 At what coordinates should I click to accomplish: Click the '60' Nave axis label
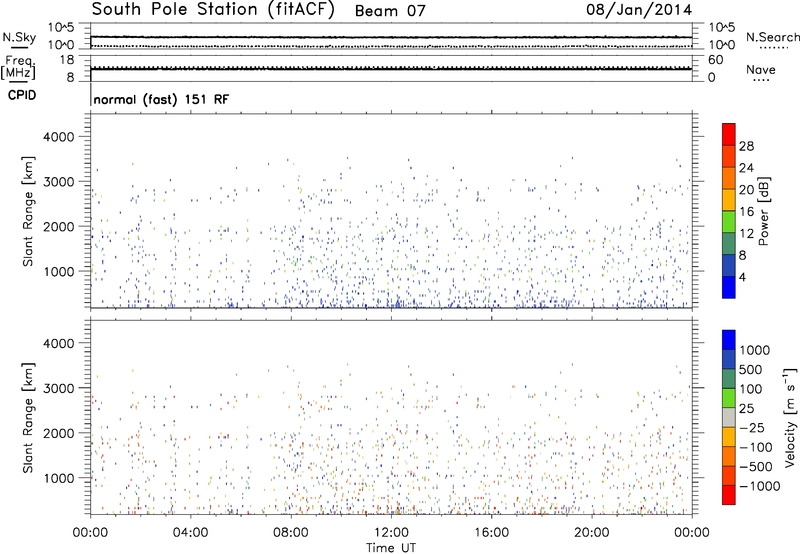coord(715,60)
